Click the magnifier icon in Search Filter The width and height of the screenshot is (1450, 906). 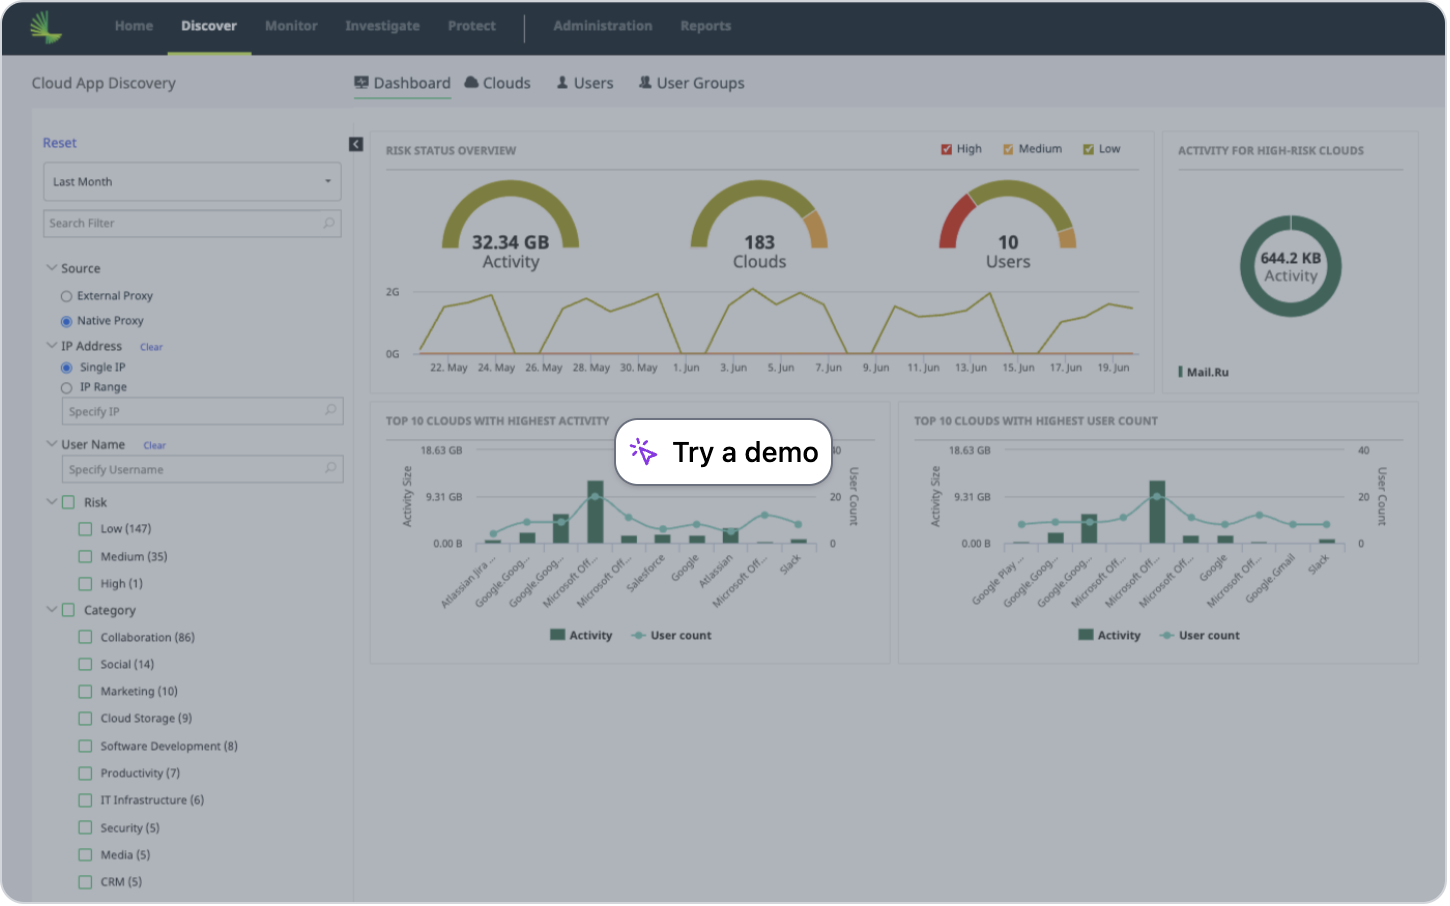(x=329, y=223)
